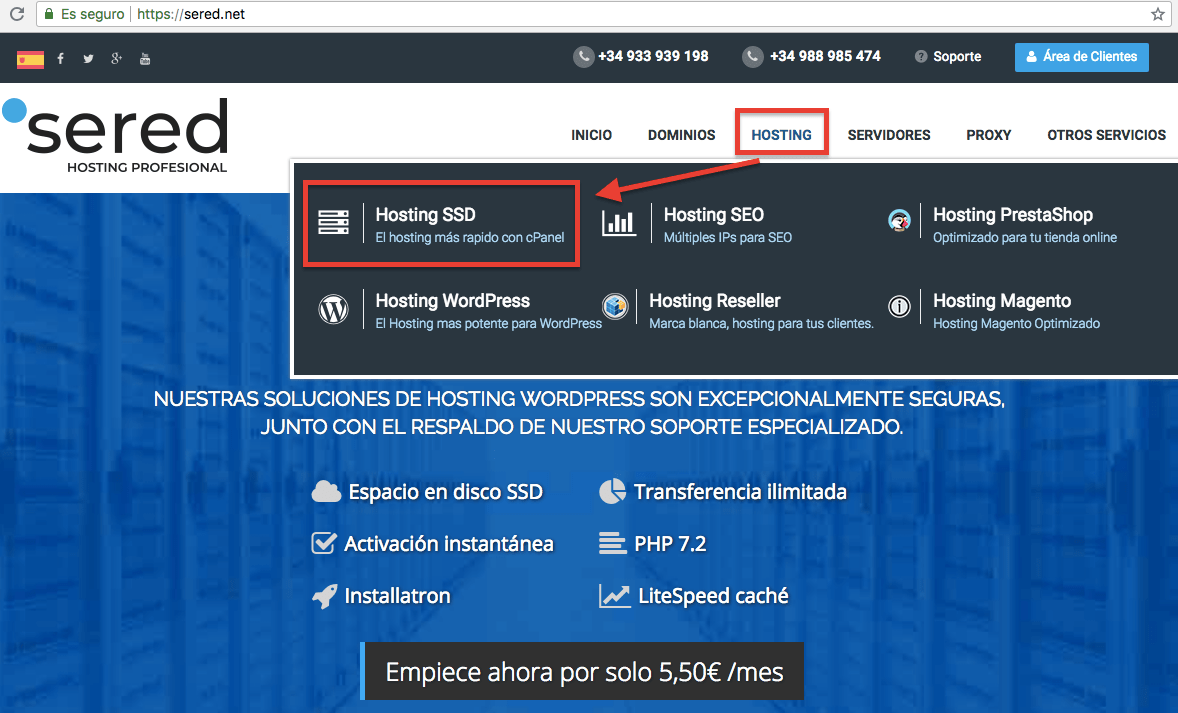Screen dimensions: 1178x713
Task: Click the server icon next to Hosting SSD
Action: click(x=334, y=222)
